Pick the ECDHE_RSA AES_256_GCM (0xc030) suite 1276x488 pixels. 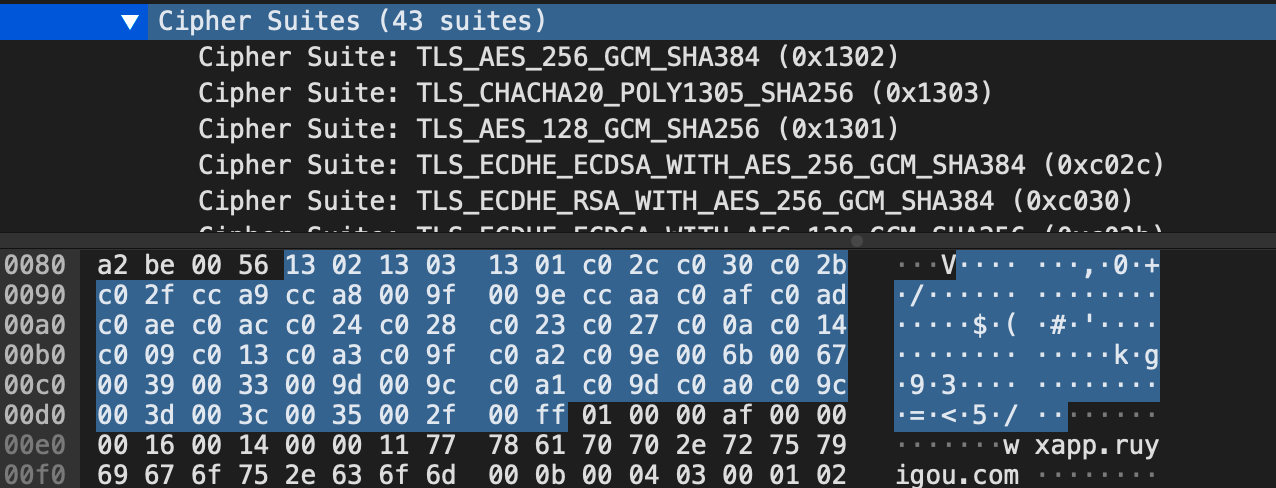(x=665, y=201)
